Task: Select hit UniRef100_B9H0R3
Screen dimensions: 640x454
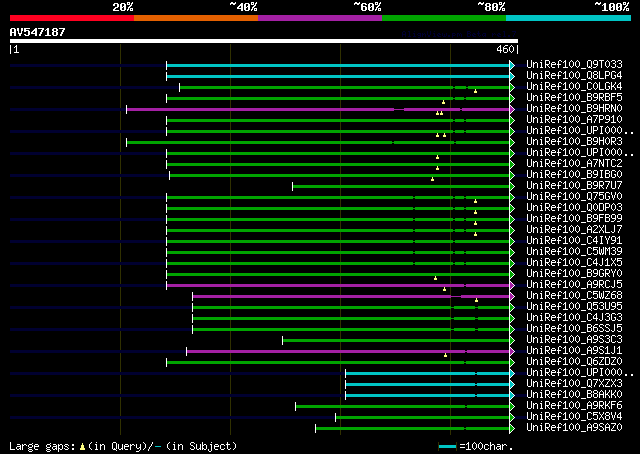Action: (574, 142)
